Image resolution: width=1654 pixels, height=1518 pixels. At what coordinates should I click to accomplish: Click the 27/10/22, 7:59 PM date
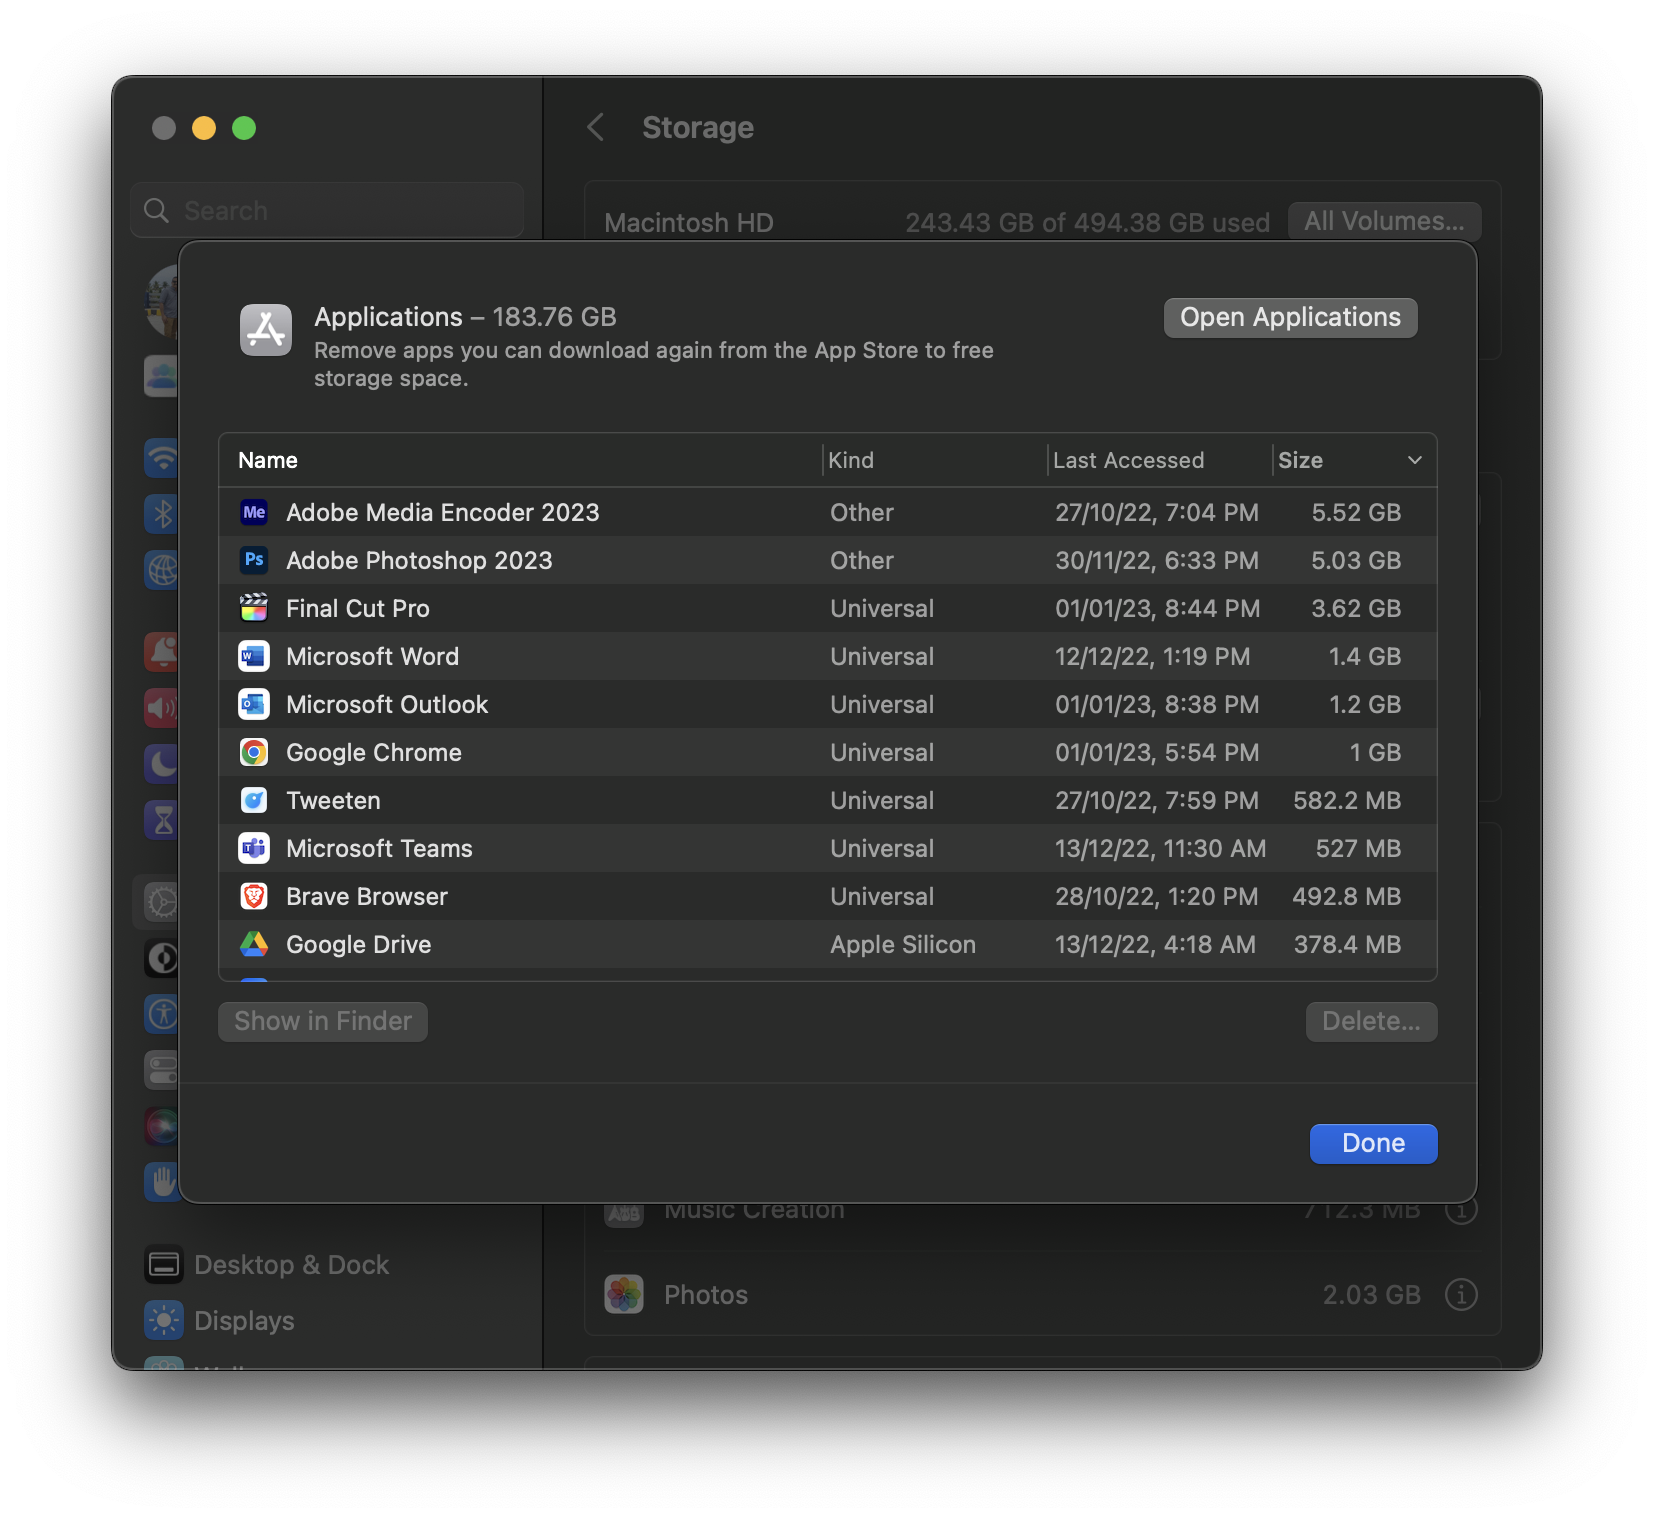(1157, 800)
